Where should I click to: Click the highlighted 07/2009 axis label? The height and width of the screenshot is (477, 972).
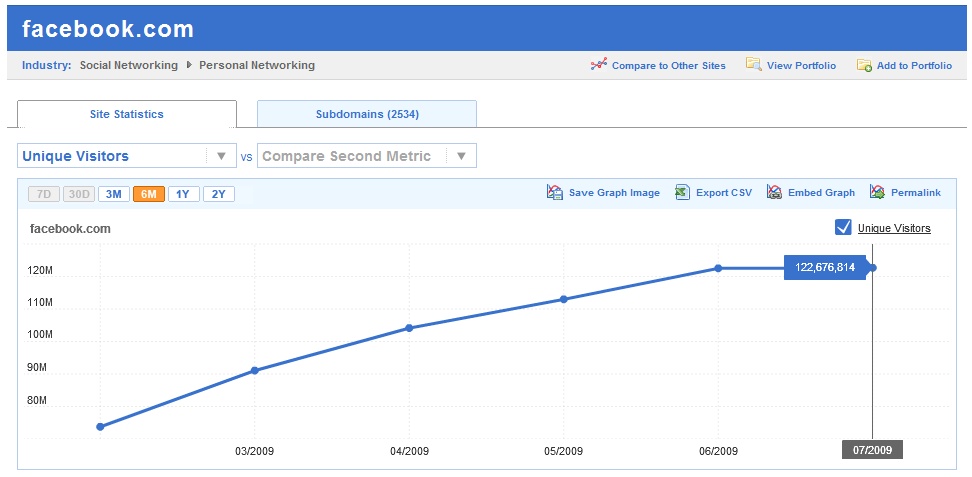pyautogui.click(x=872, y=450)
